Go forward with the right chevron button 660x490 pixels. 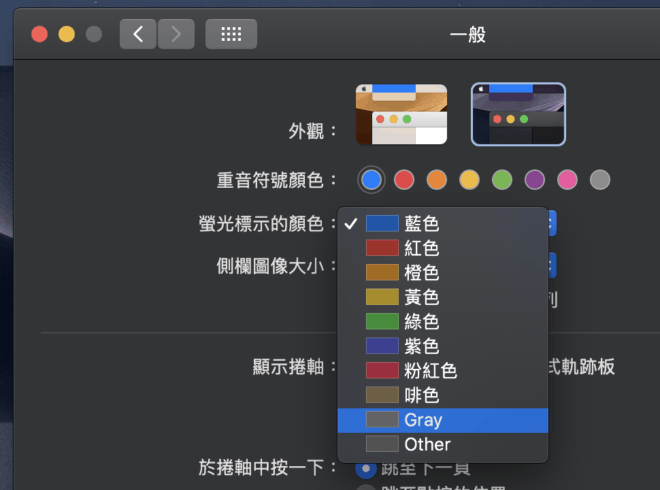(x=176, y=34)
